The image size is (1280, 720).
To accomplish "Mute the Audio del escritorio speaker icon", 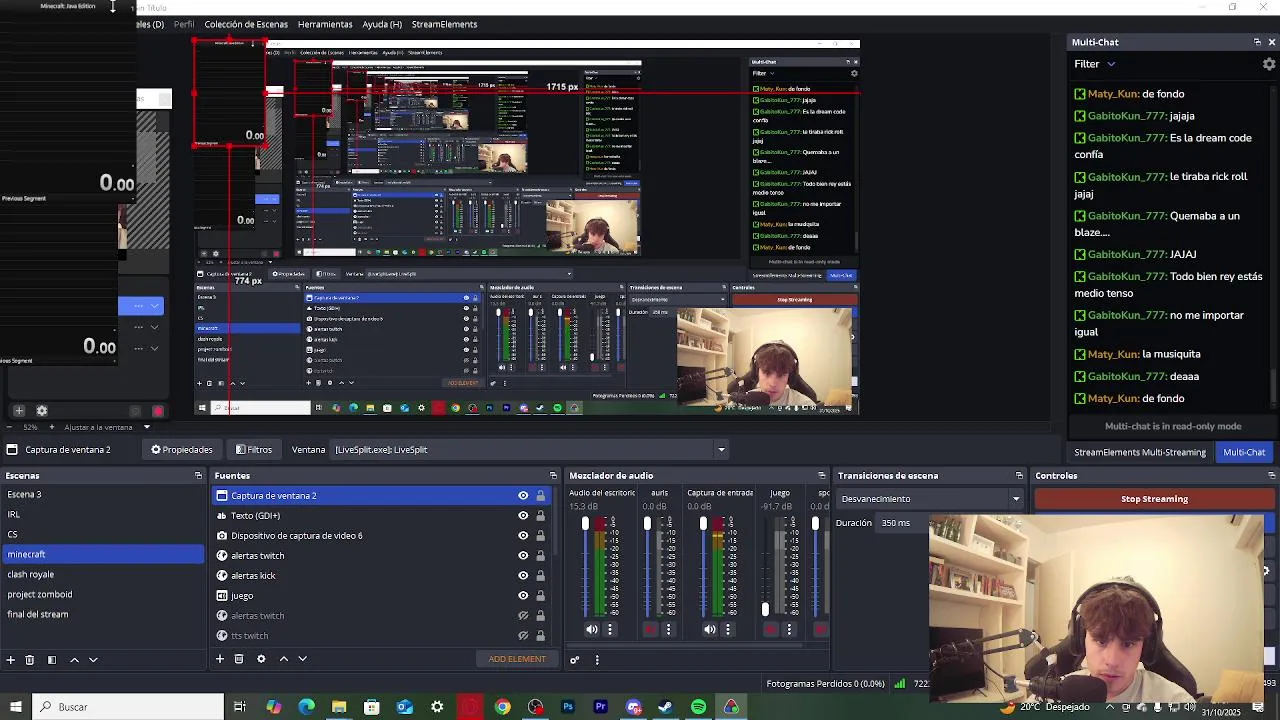I will point(591,629).
